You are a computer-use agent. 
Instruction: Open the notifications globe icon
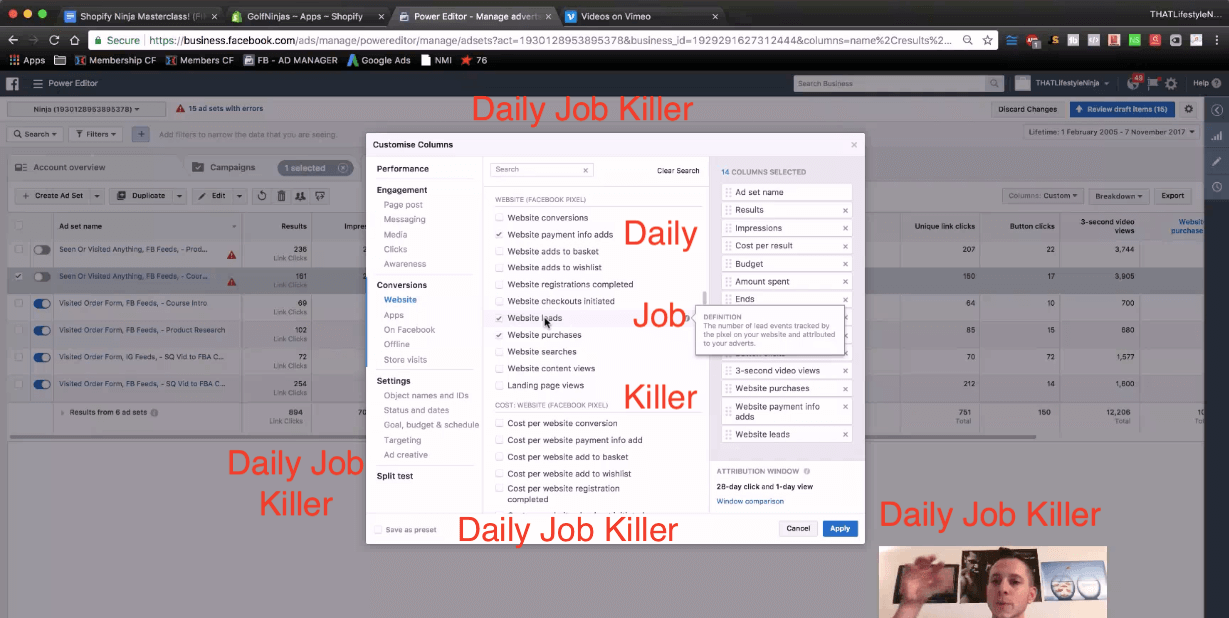(1134, 84)
